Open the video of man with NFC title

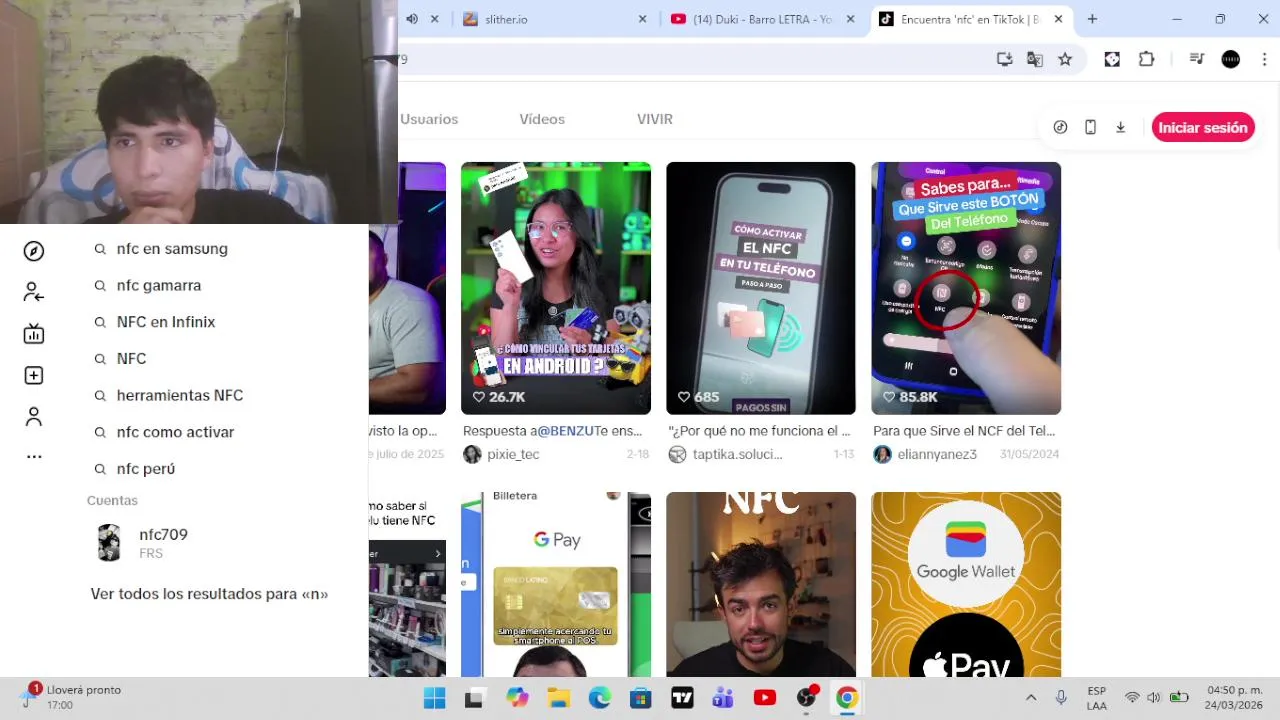click(x=761, y=584)
